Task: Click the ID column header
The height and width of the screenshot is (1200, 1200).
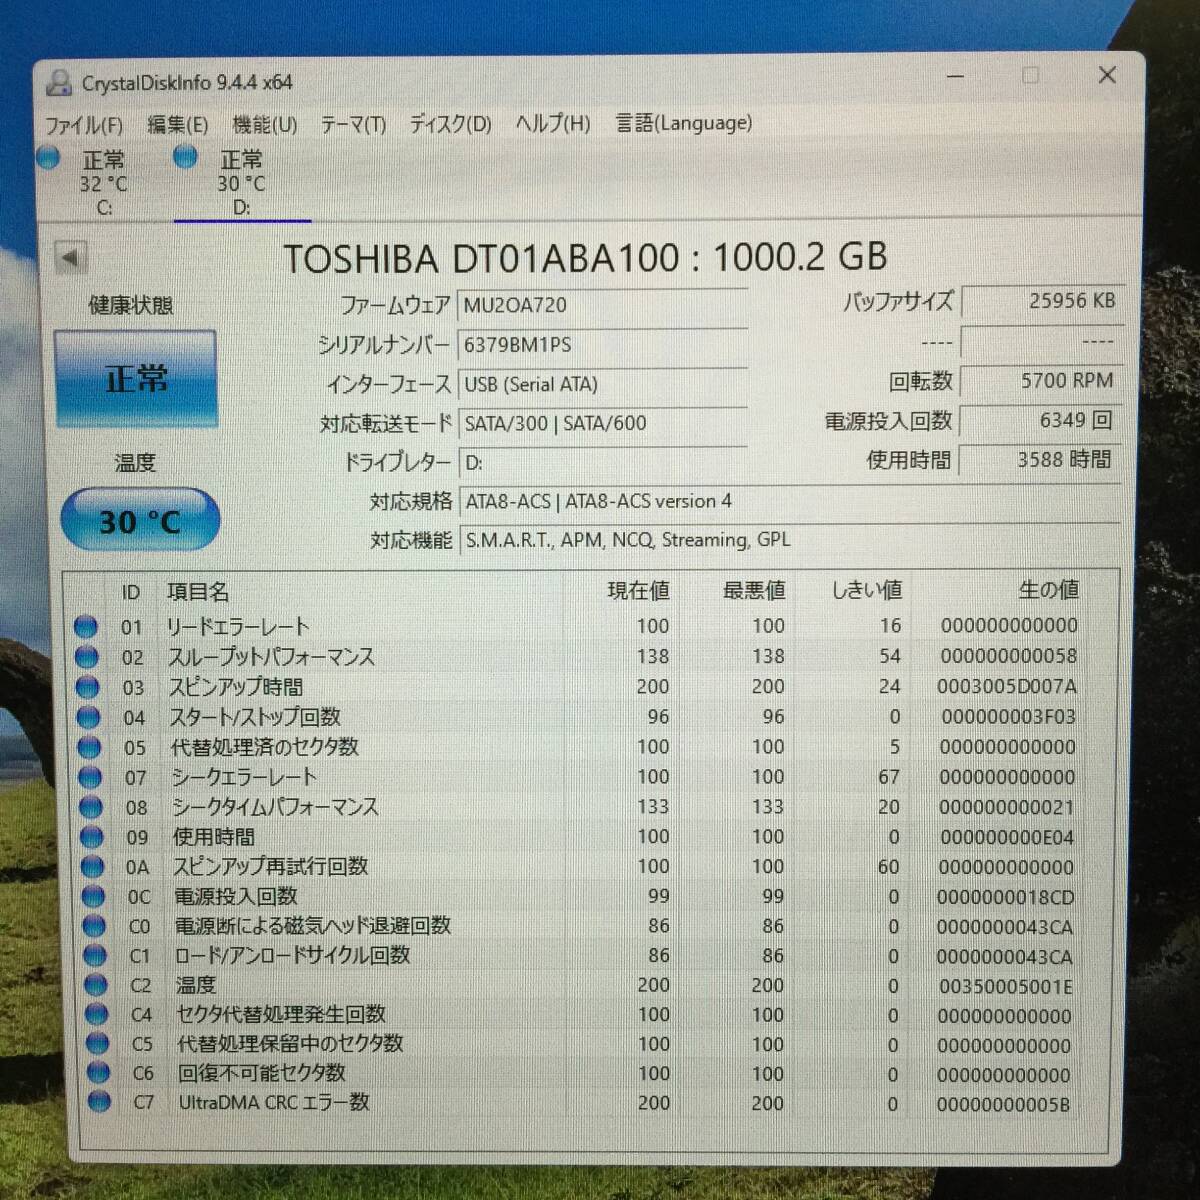Action: coord(131,593)
